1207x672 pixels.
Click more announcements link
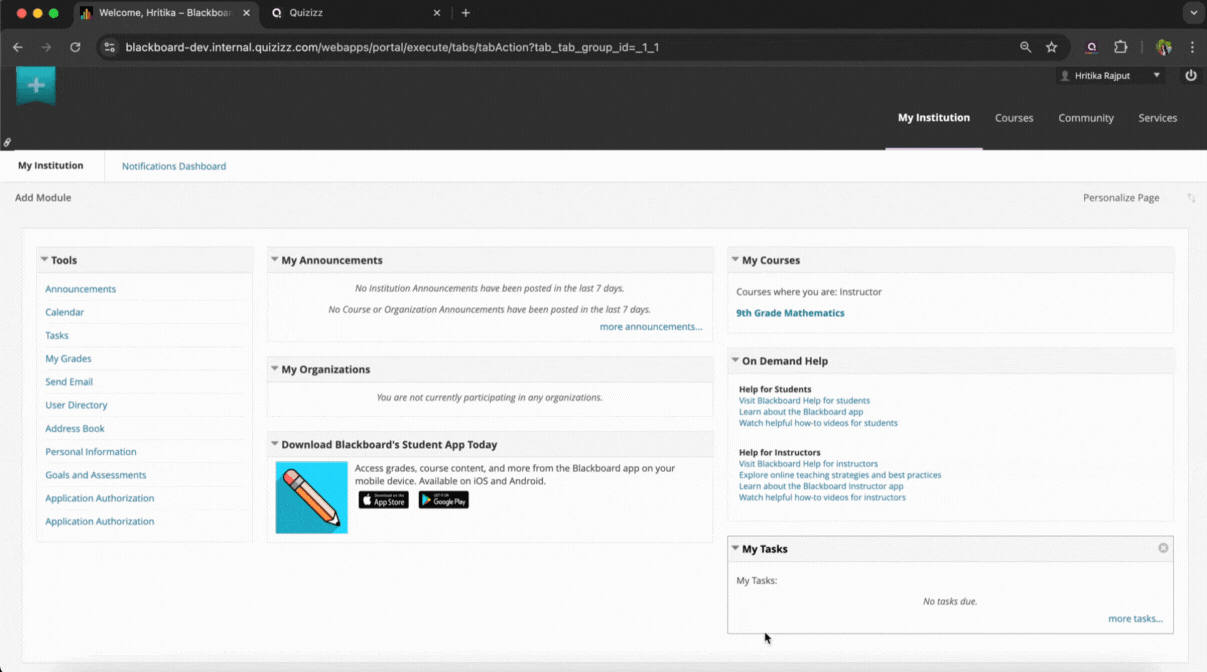(651, 327)
